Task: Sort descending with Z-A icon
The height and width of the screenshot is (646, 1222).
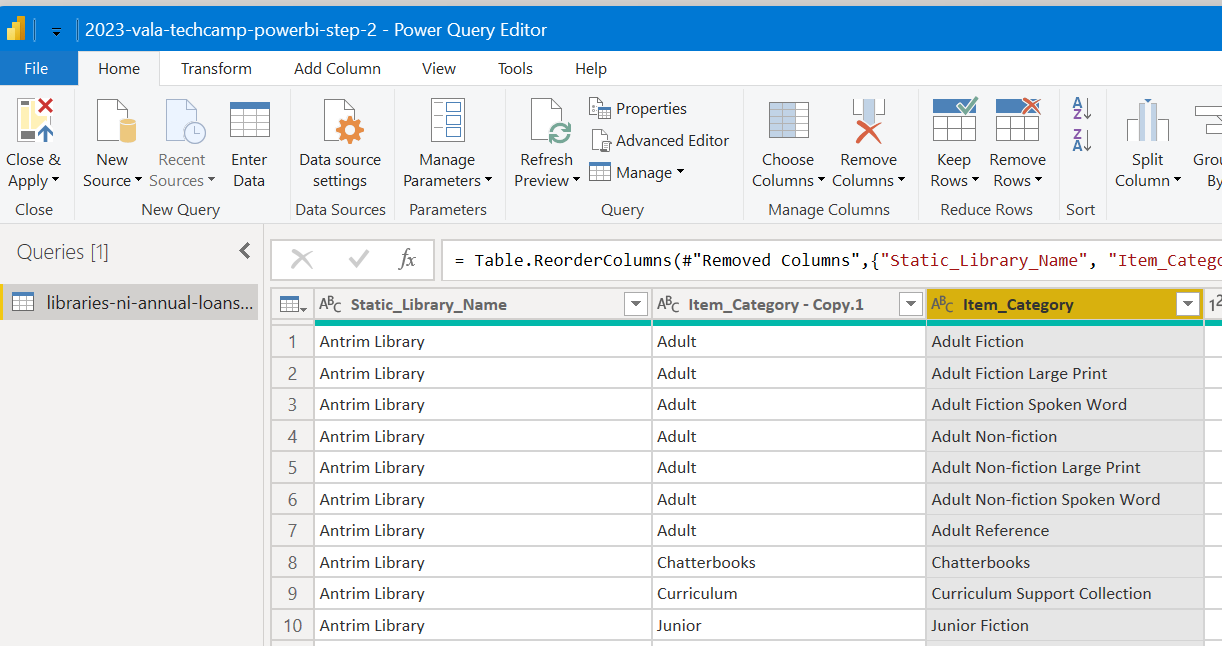Action: (1082, 139)
